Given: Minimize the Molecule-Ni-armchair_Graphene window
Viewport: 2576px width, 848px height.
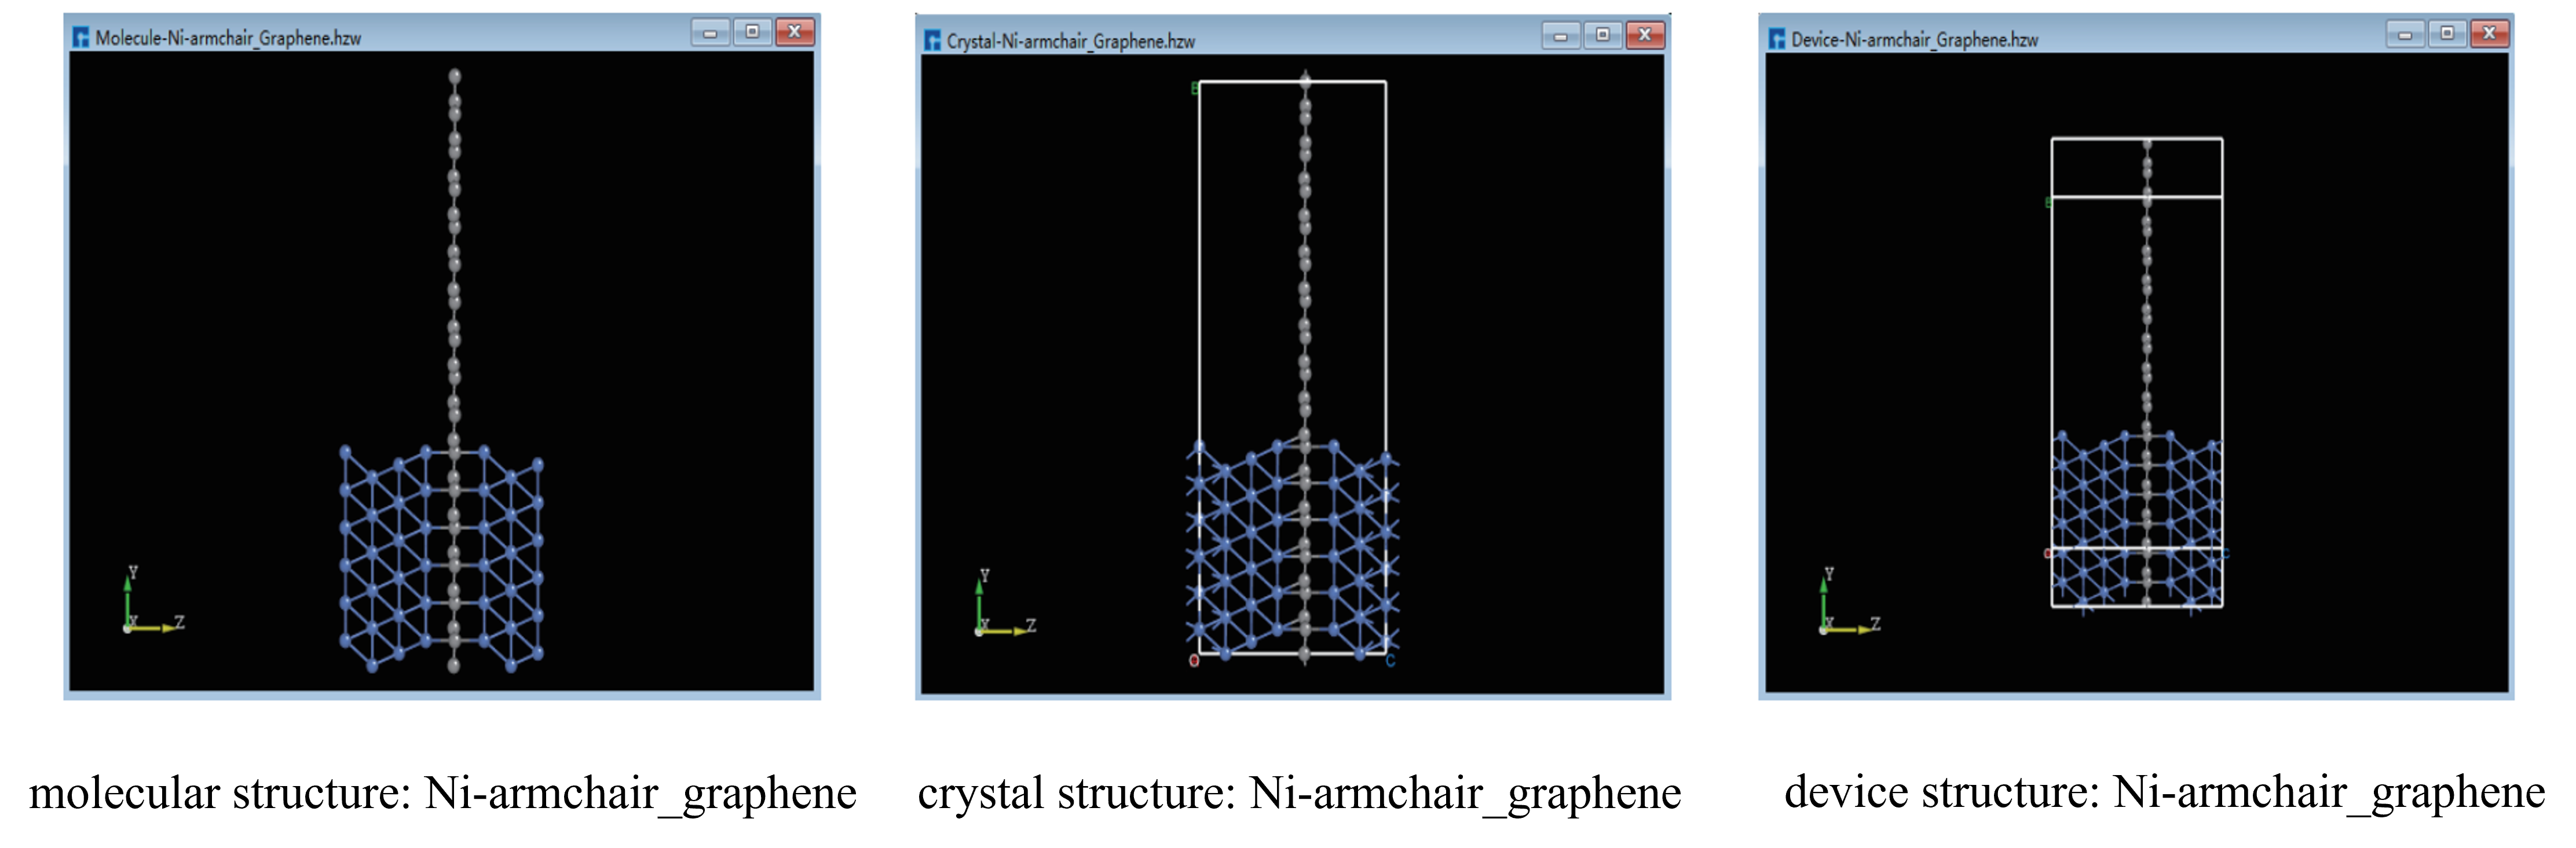Looking at the screenshot, I should (710, 33).
